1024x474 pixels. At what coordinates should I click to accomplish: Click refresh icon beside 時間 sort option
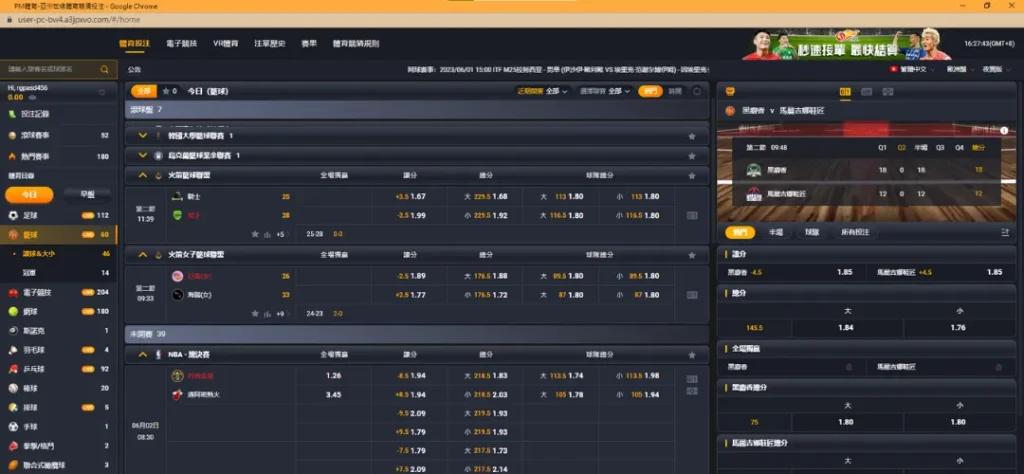click(697, 91)
